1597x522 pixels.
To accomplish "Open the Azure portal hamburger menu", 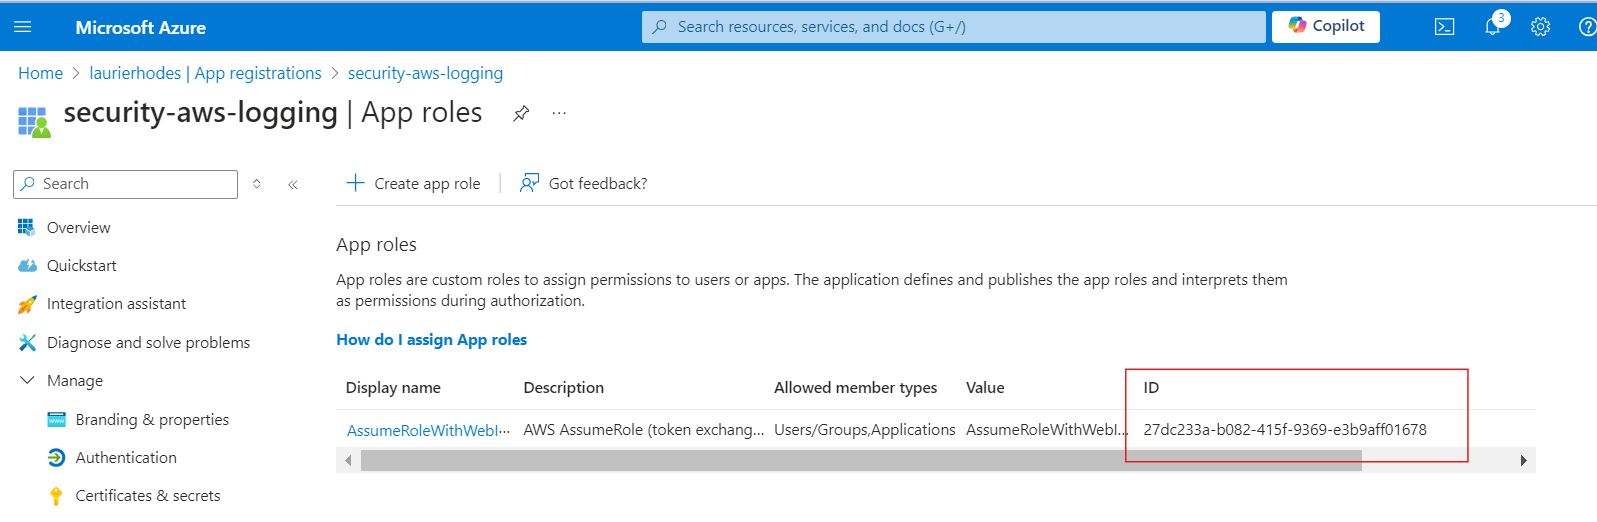I will (22, 27).
